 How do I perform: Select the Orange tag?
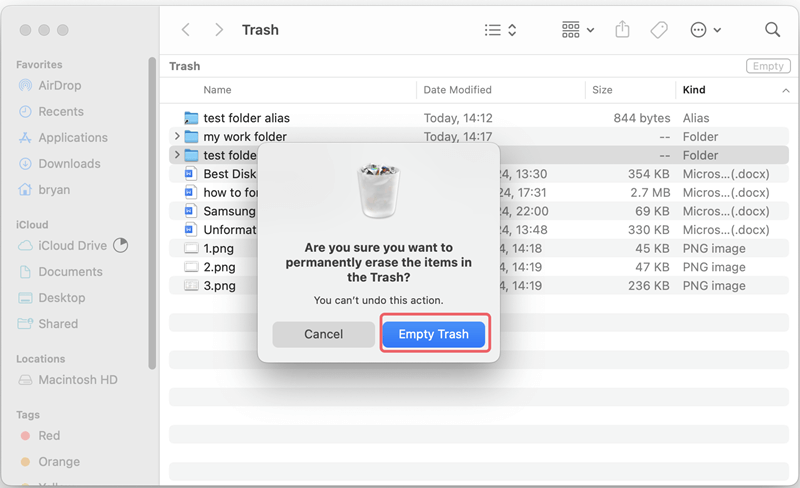click(49, 461)
